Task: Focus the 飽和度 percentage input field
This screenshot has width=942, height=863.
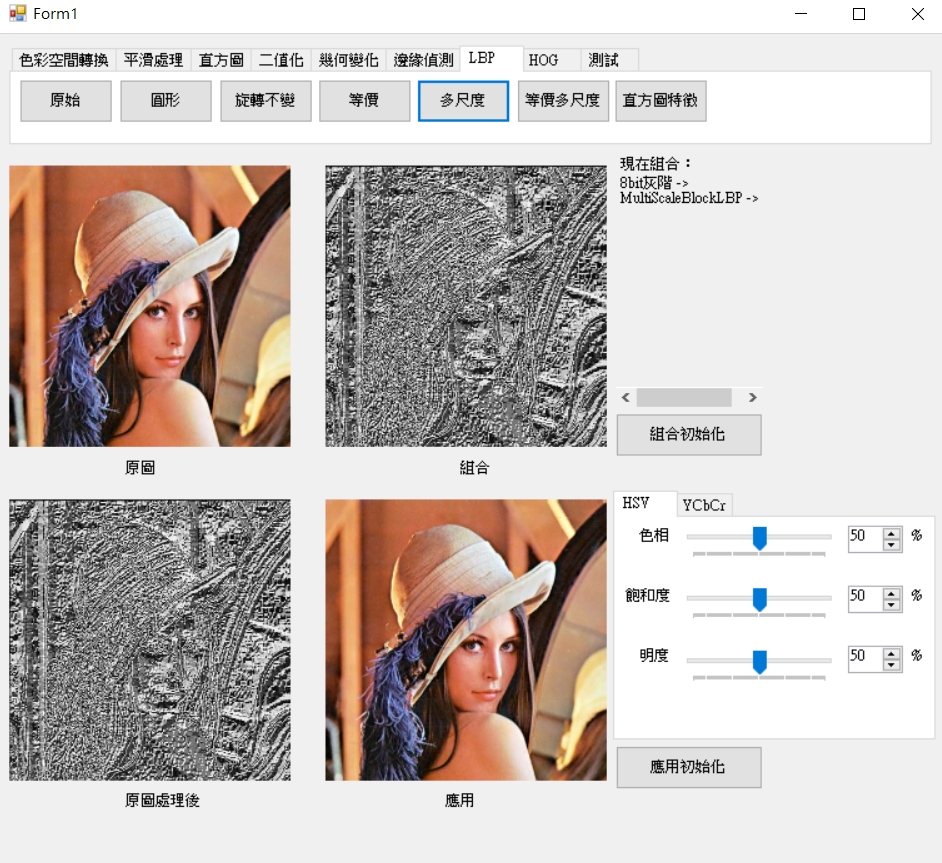Action: [866, 599]
